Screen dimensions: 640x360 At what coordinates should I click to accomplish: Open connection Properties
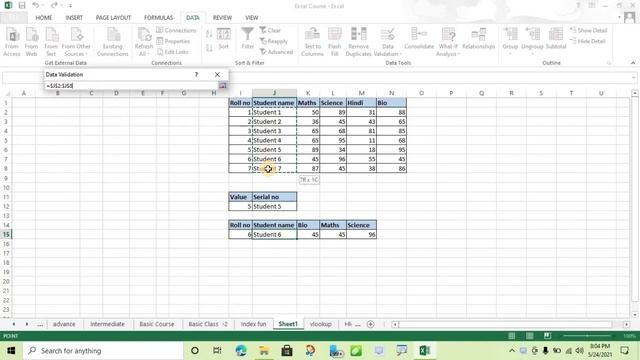coord(173,41)
